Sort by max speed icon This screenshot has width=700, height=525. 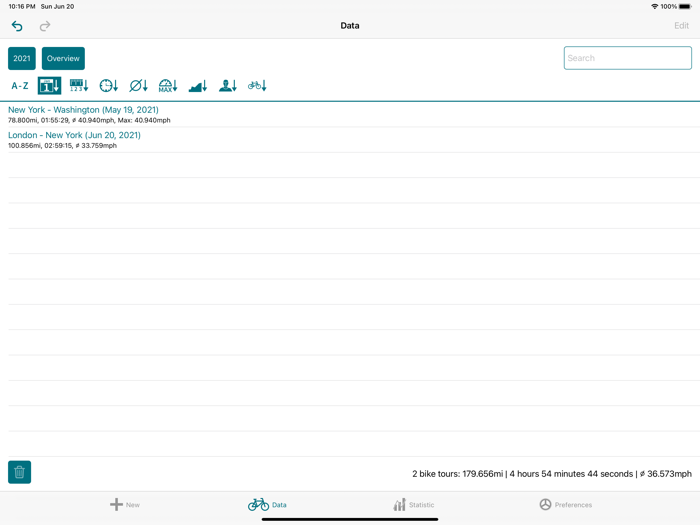point(168,86)
